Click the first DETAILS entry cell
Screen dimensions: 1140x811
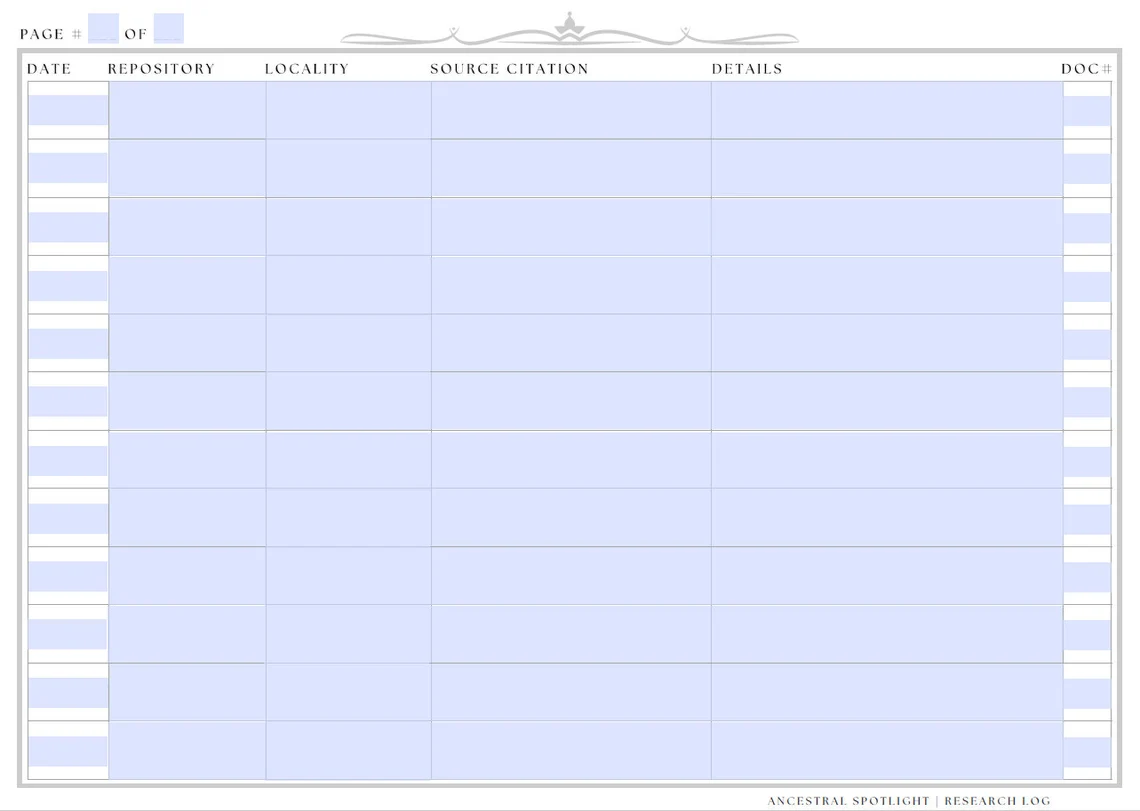click(885, 110)
